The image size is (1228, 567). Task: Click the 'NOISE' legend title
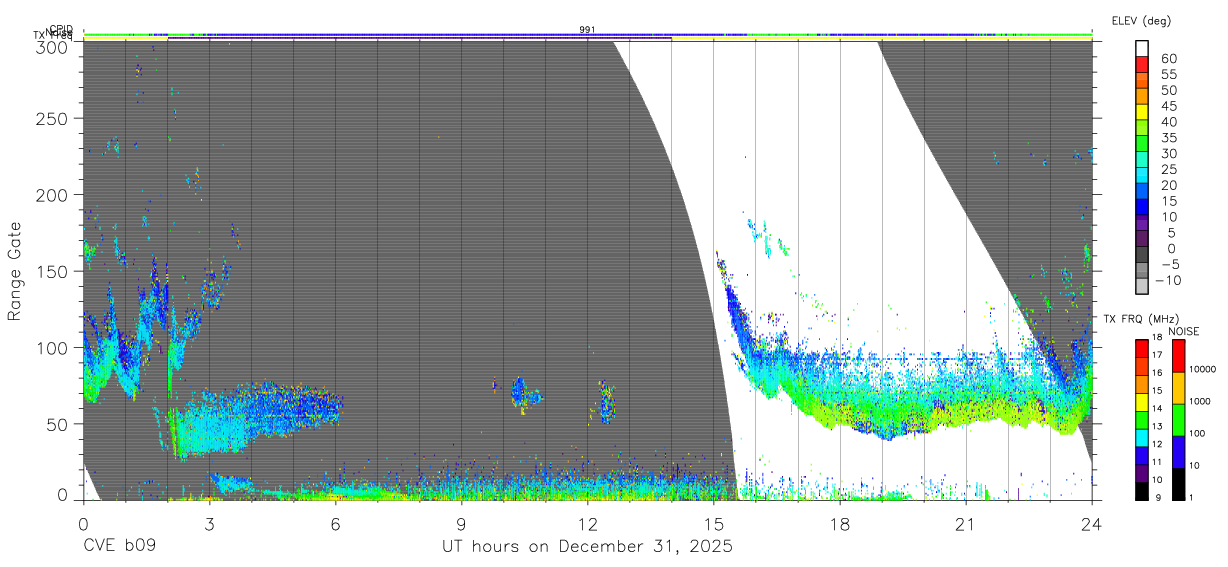point(1186,331)
